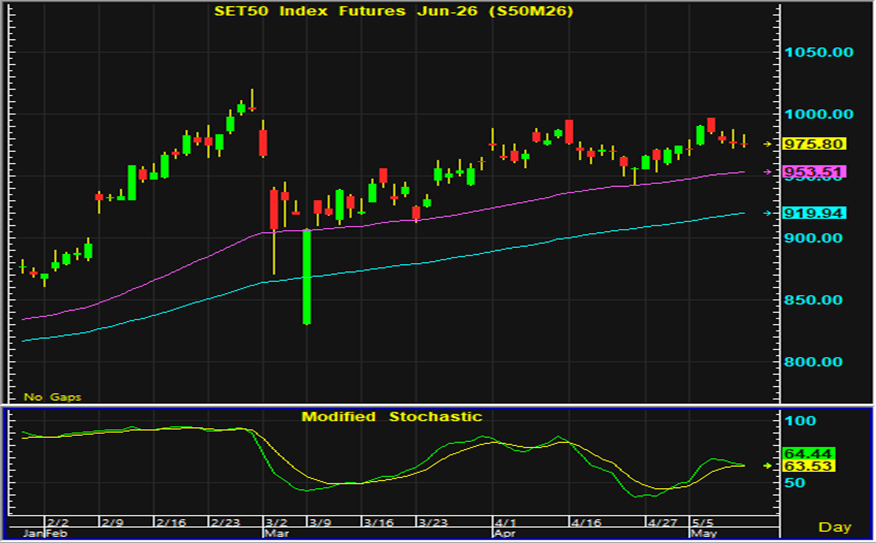Click the 2/16 date label
Screen dimensions: 876x543
(x=171, y=523)
